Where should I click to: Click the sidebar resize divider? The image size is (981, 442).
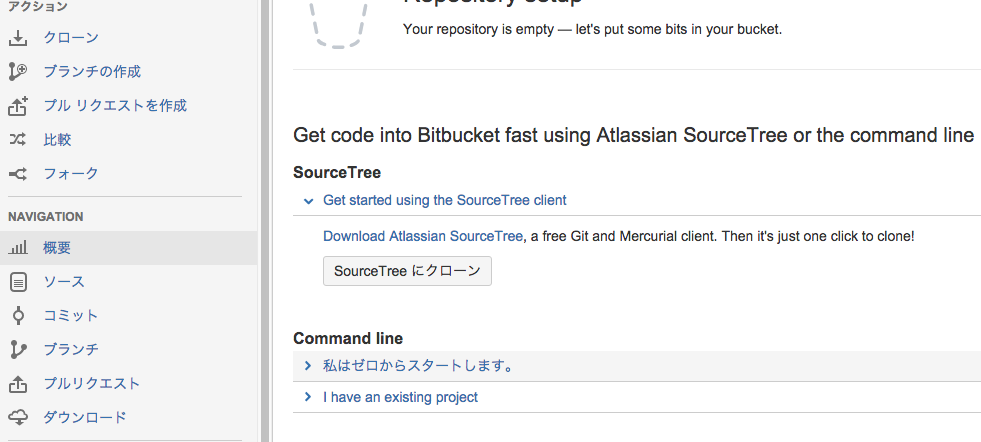click(x=265, y=221)
